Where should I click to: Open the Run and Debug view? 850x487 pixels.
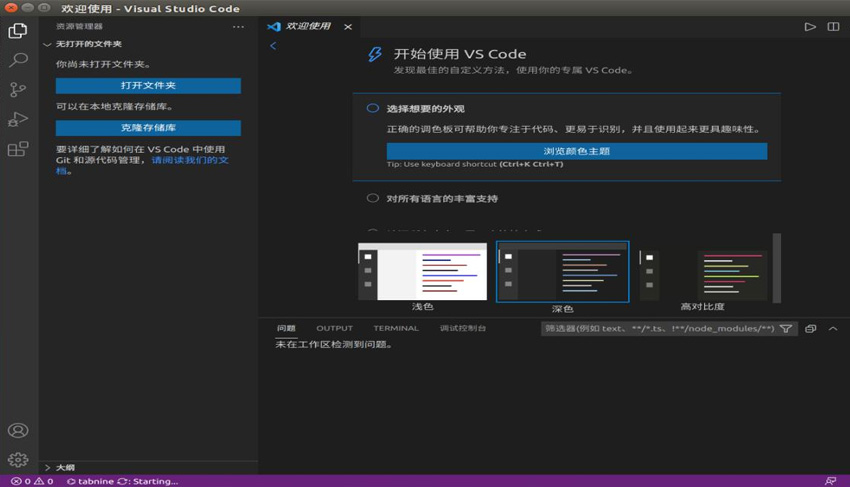pos(18,119)
